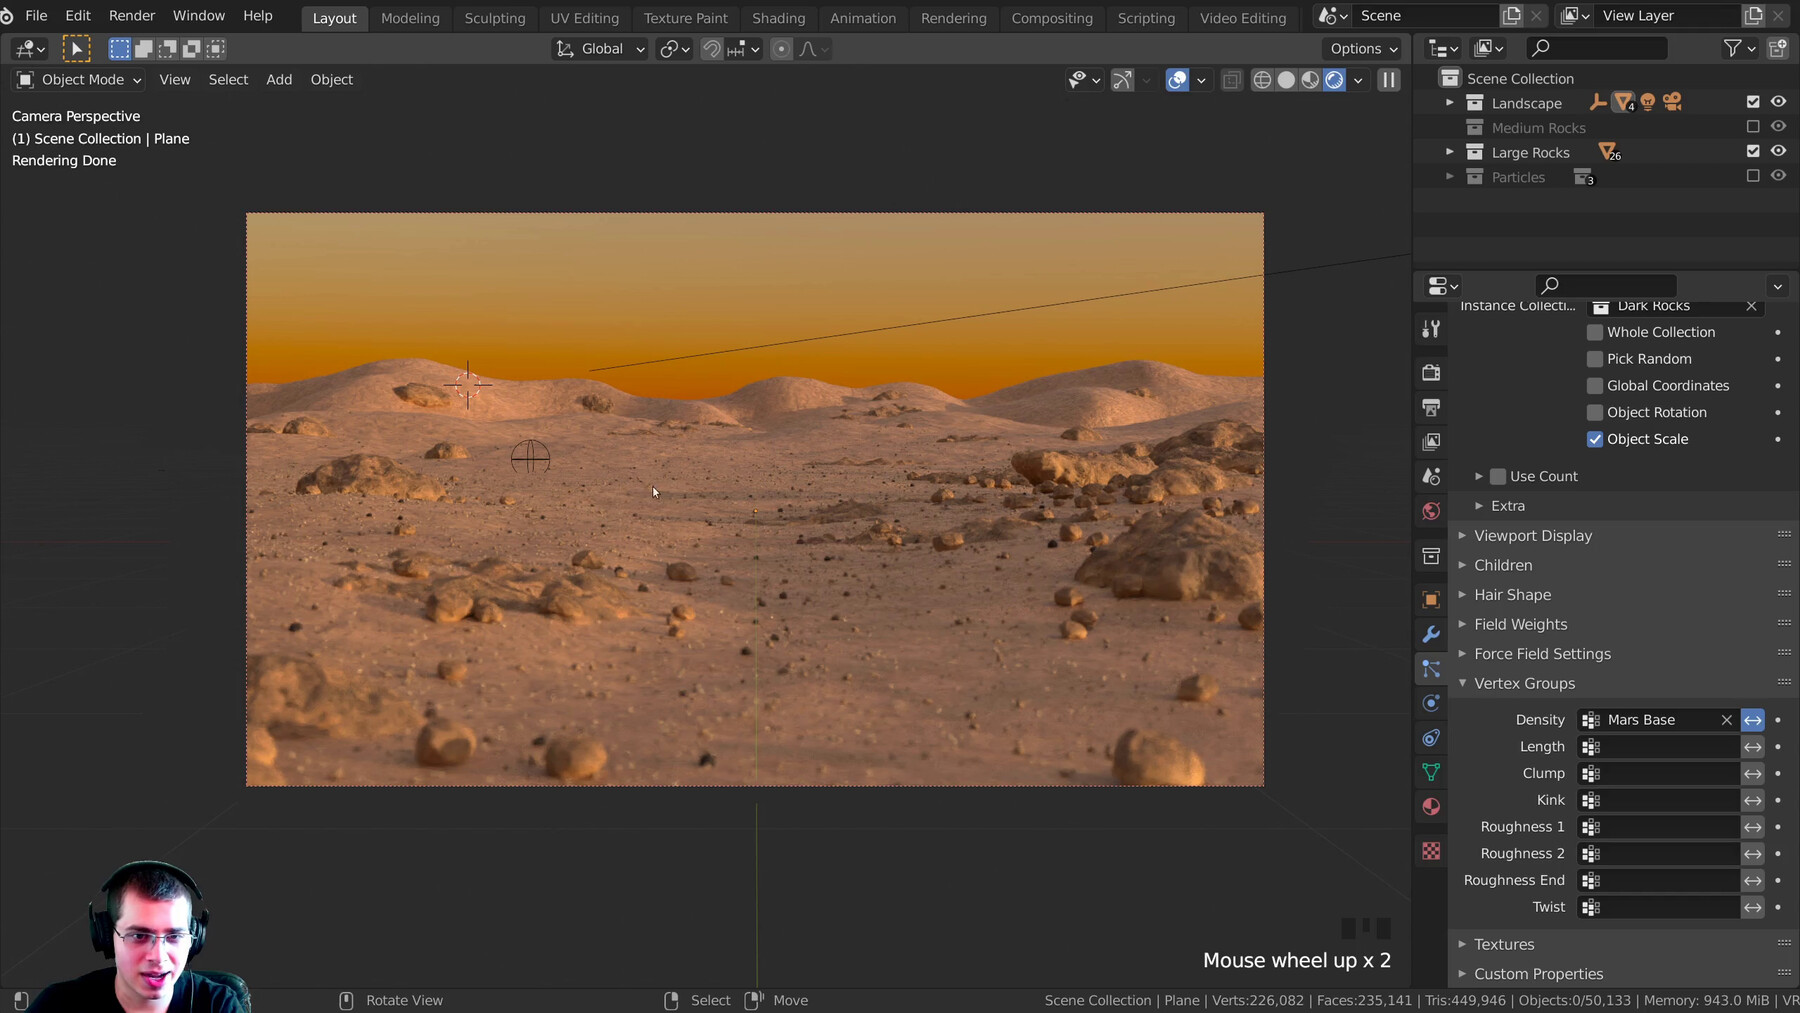Enable the Whole Collection checkbox
Viewport: 1800px width, 1013px height.
pyautogui.click(x=1595, y=332)
